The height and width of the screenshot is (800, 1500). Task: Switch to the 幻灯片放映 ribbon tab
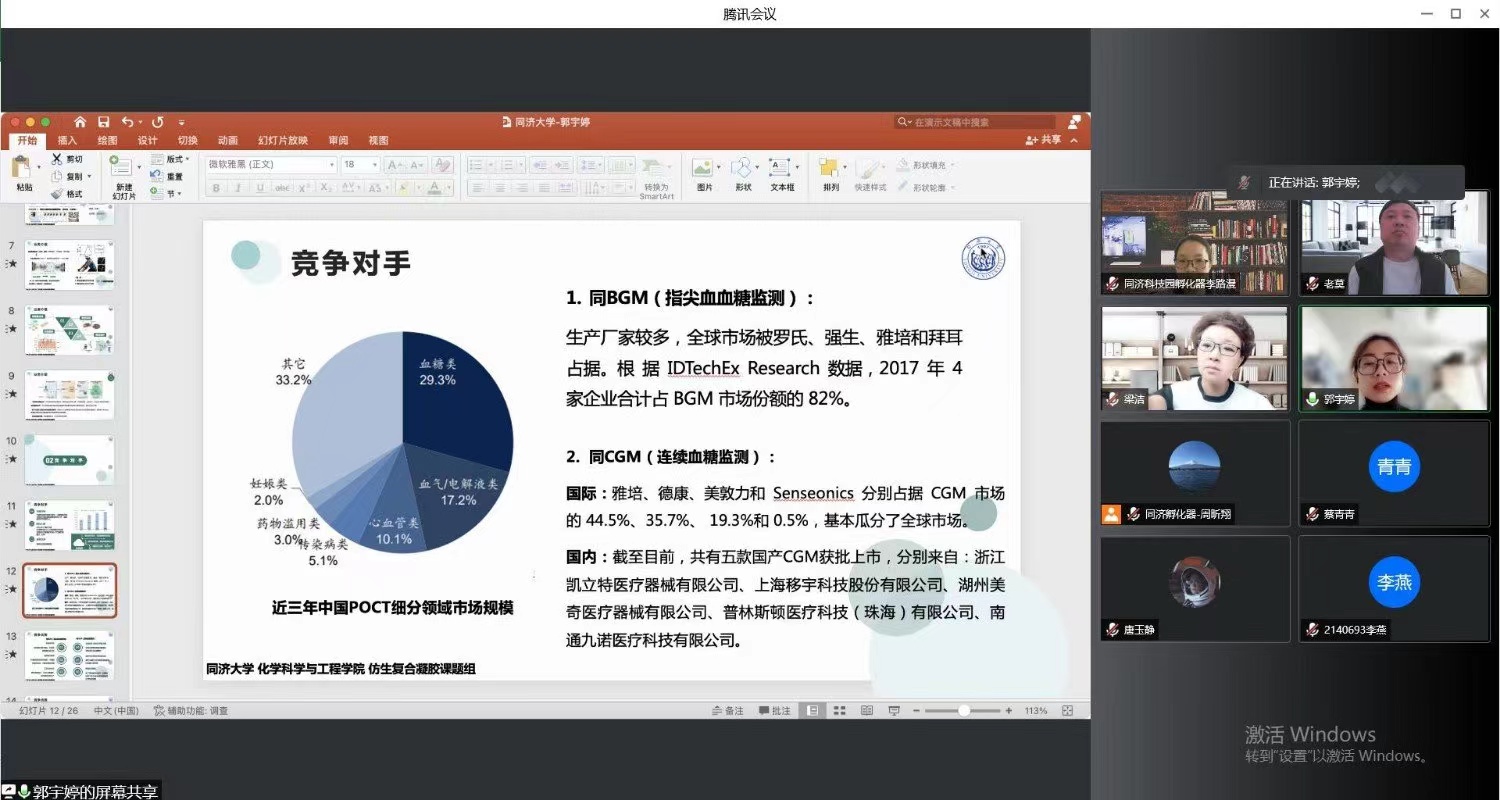pos(282,141)
